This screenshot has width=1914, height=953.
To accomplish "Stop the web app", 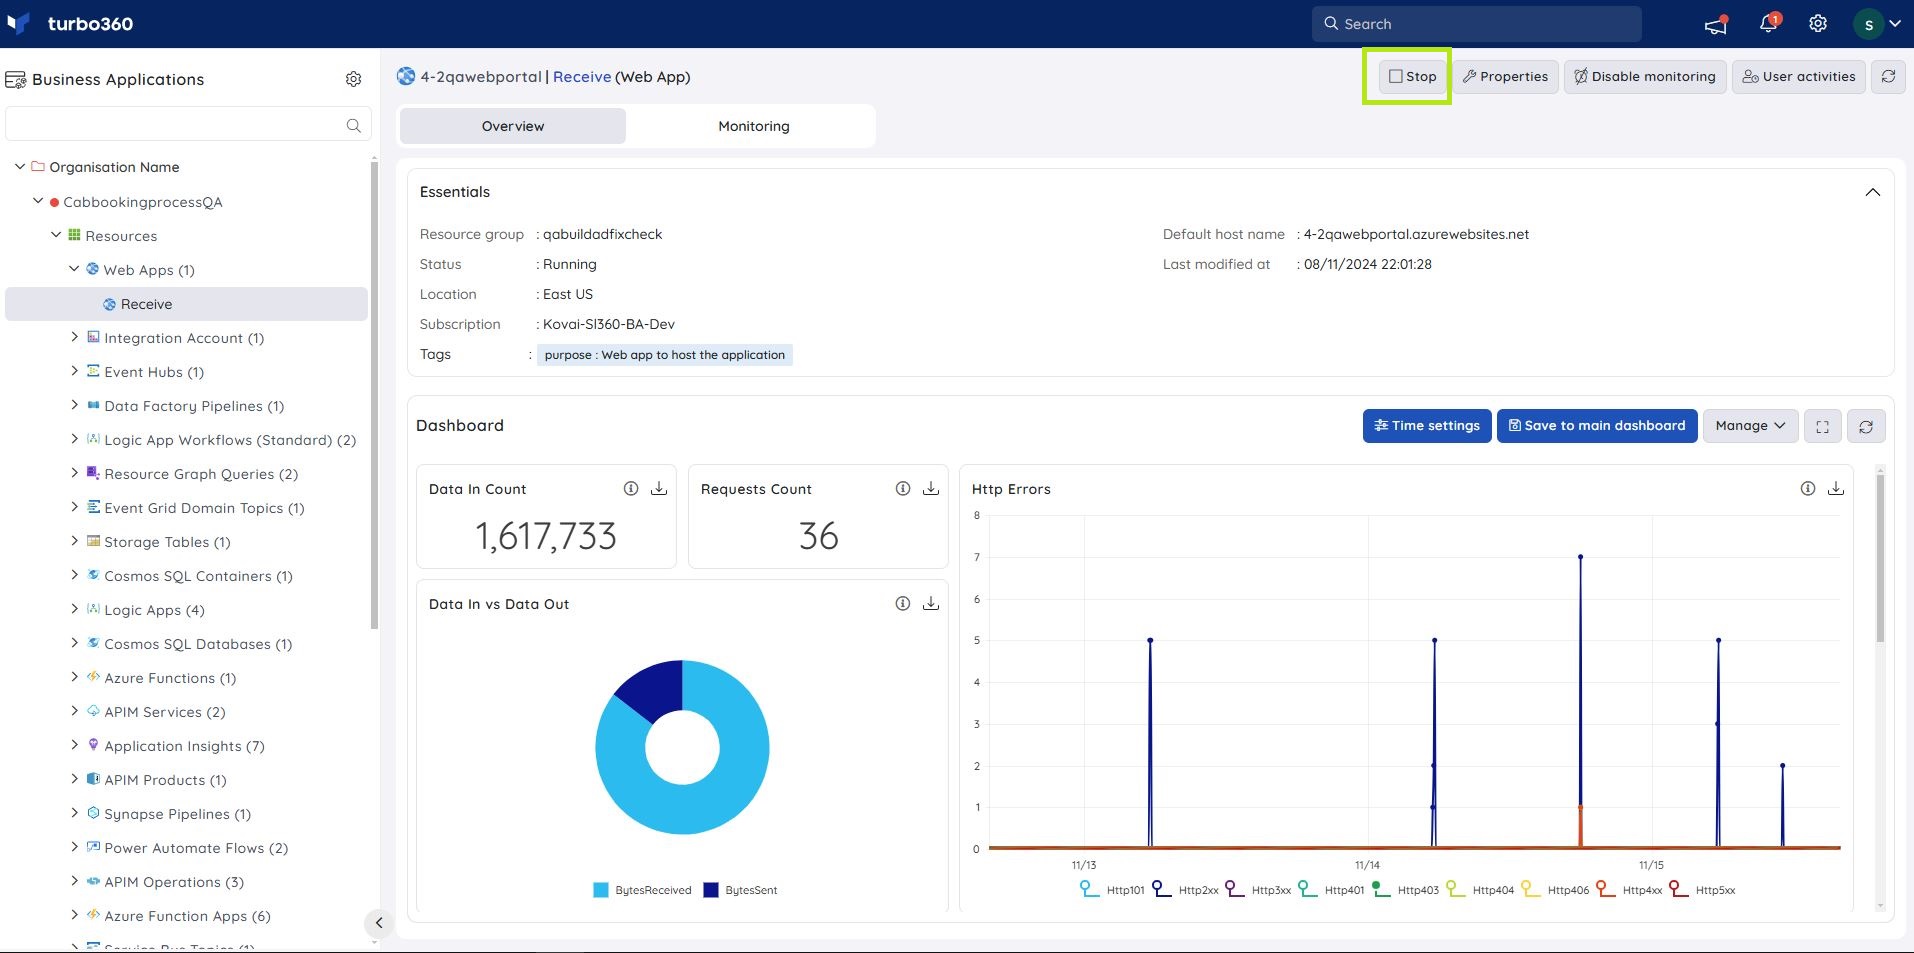I will [1412, 76].
